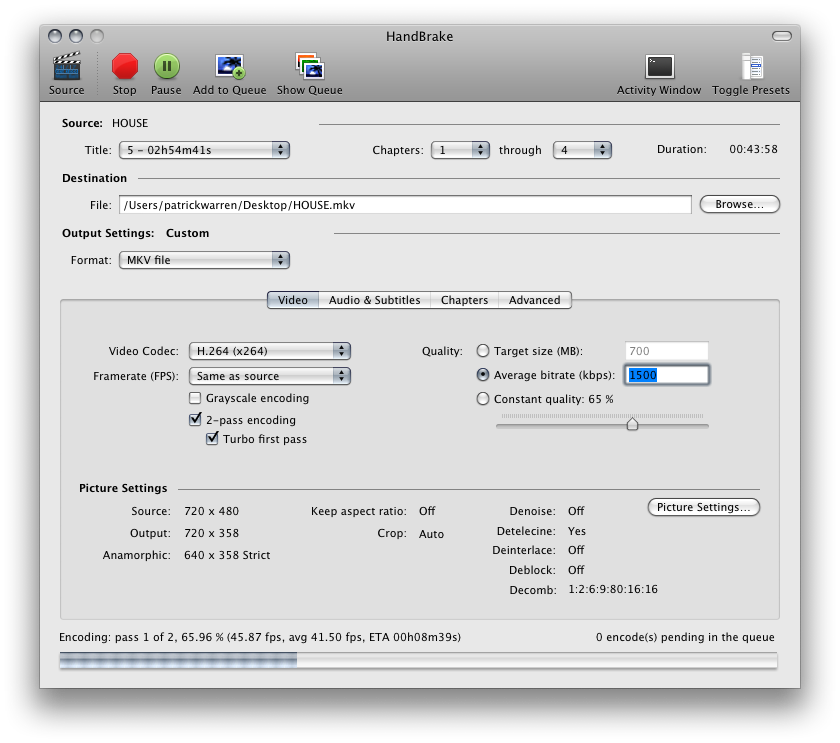Screen dimensions: 840x743
Task: Open Picture Settings... dialog
Action: click(703, 507)
